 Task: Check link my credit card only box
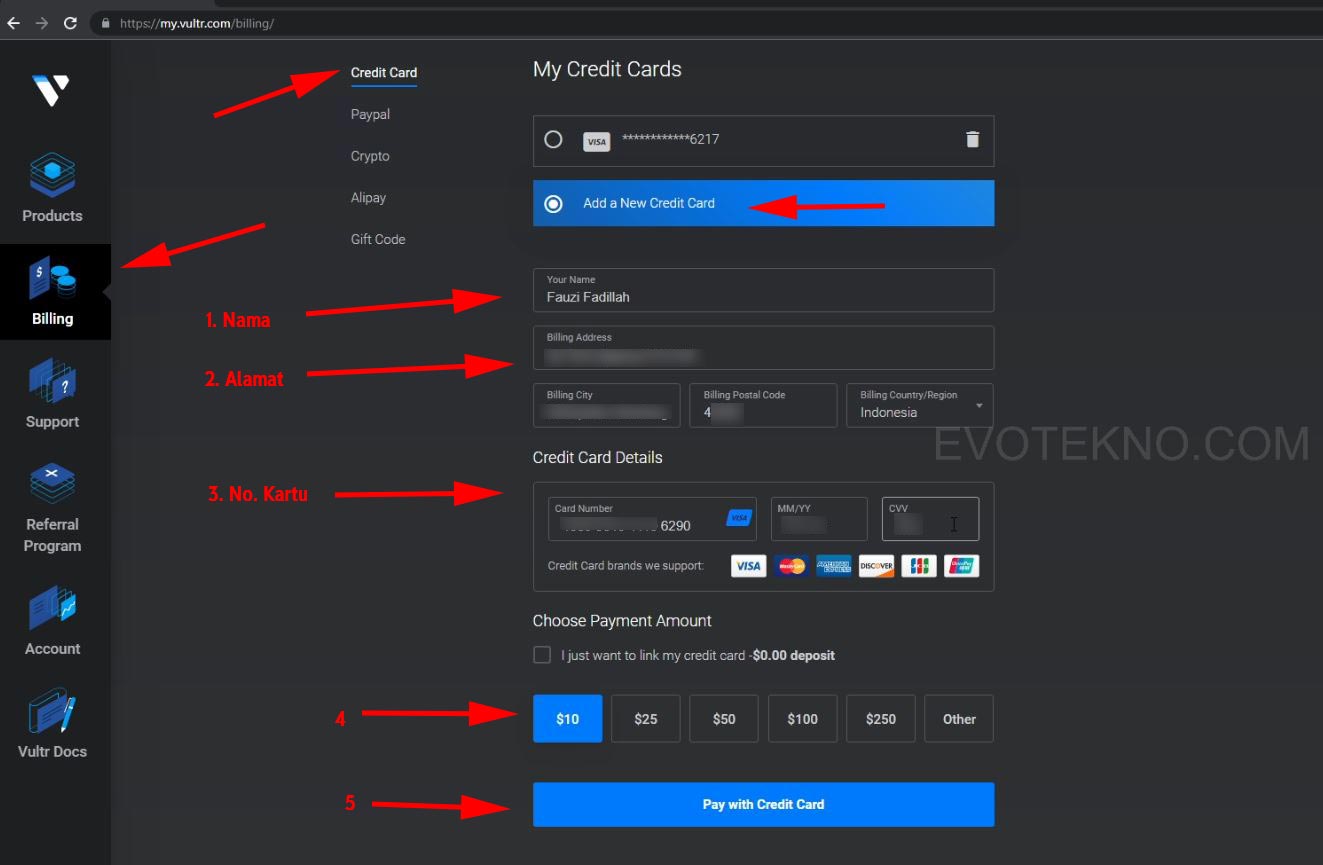542,655
